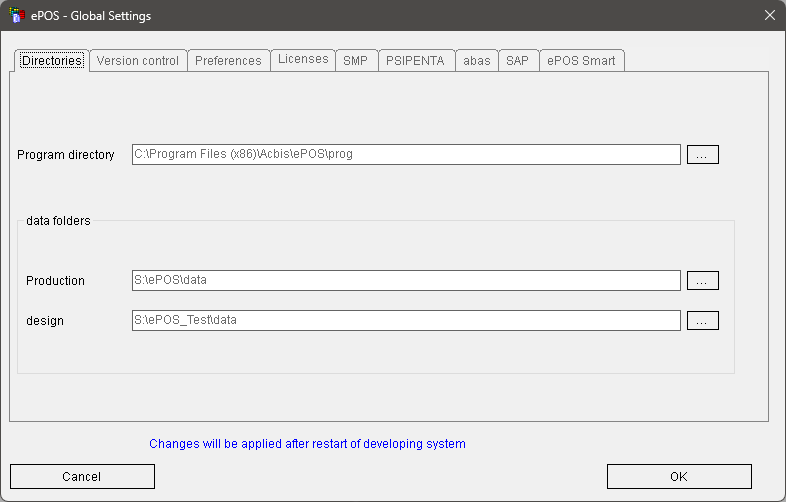Select the Preferences tab
Image resolution: width=786 pixels, height=502 pixels.
click(x=228, y=61)
